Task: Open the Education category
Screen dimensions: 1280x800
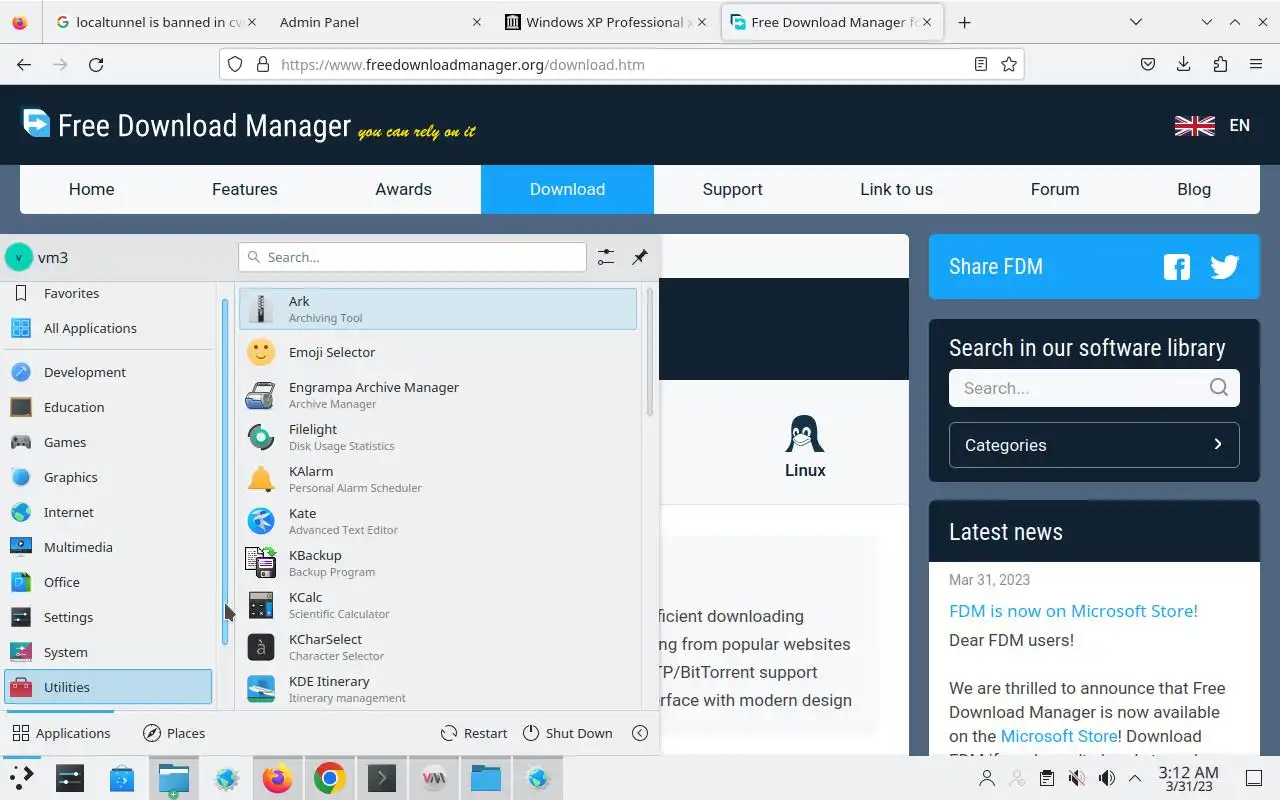Action: click(x=108, y=407)
